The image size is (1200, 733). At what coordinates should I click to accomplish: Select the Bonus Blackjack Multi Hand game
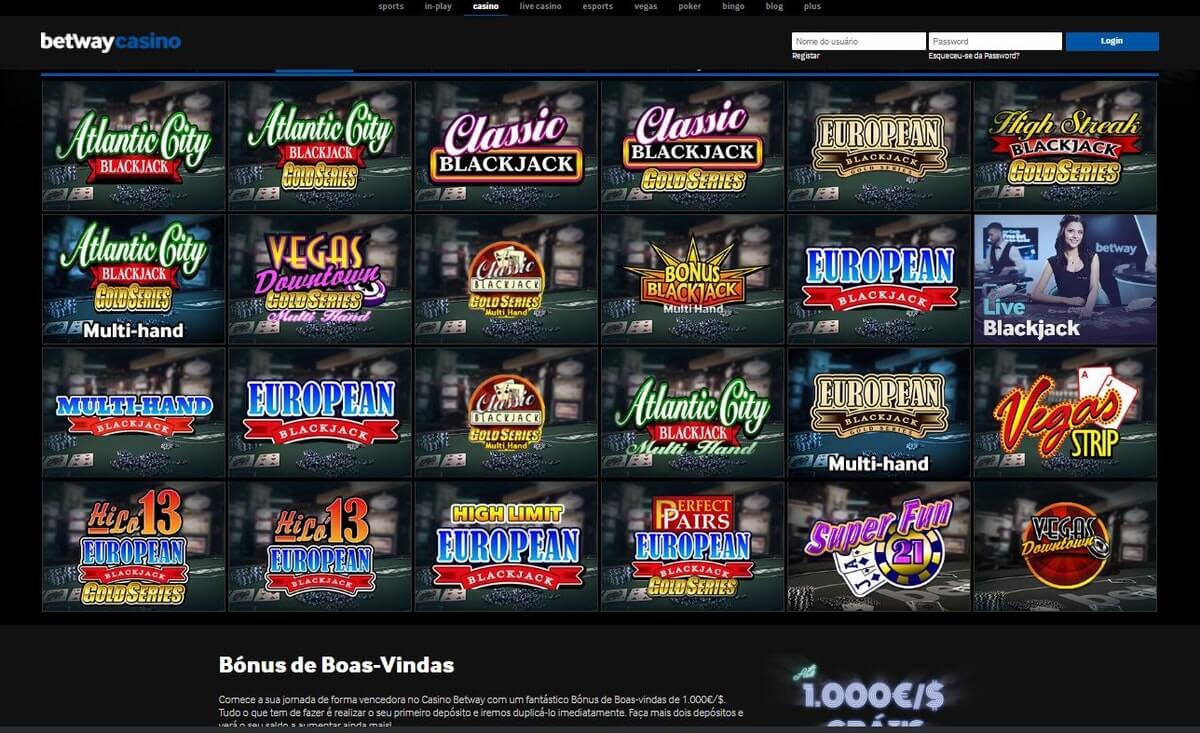point(692,279)
